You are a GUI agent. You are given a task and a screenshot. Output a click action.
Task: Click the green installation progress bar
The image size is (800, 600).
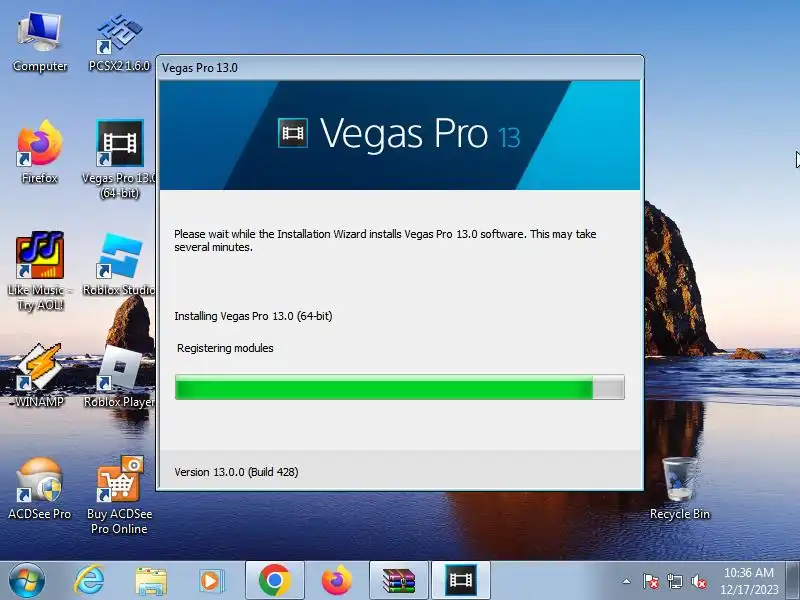(399, 387)
